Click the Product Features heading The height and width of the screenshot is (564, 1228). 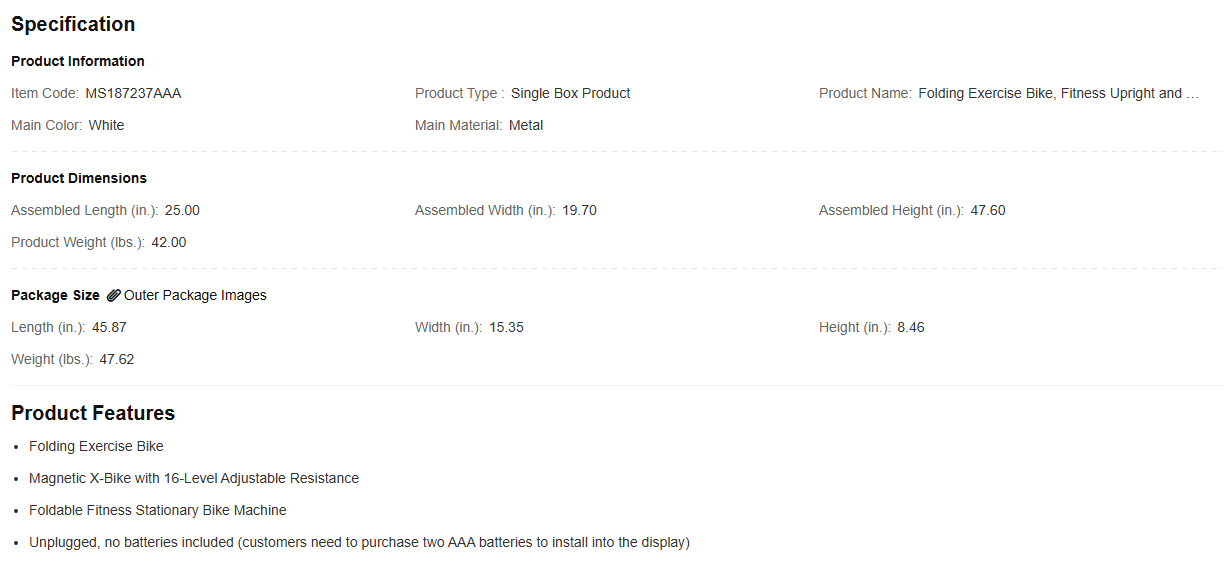[93, 413]
